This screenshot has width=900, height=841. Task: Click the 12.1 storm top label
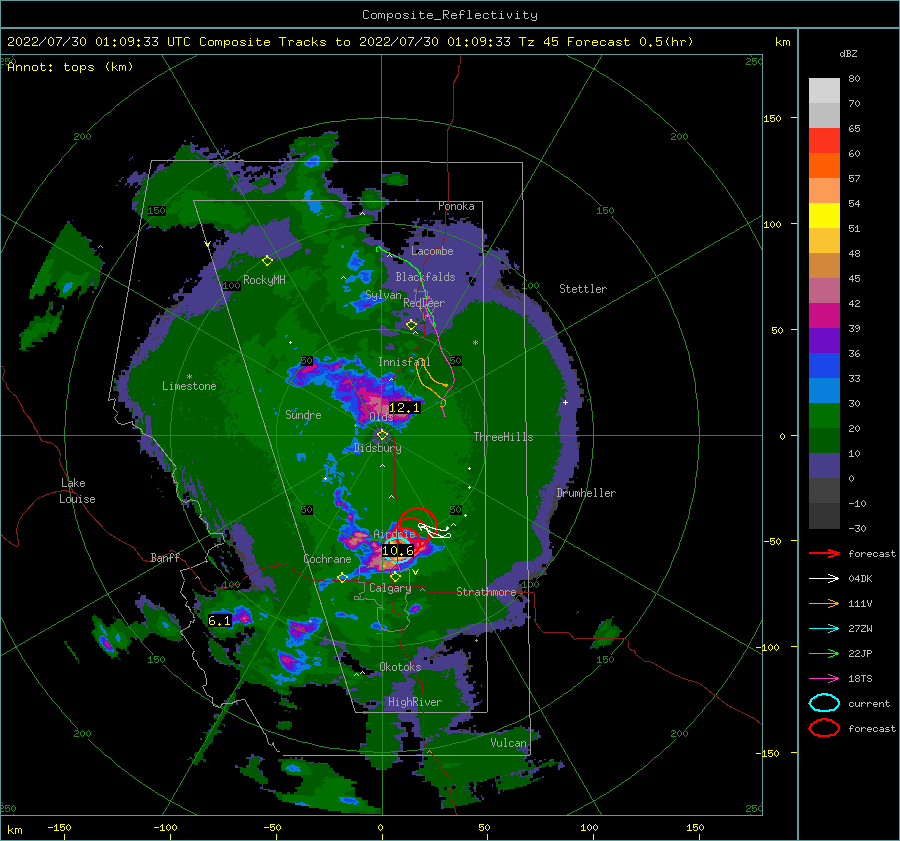click(404, 408)
